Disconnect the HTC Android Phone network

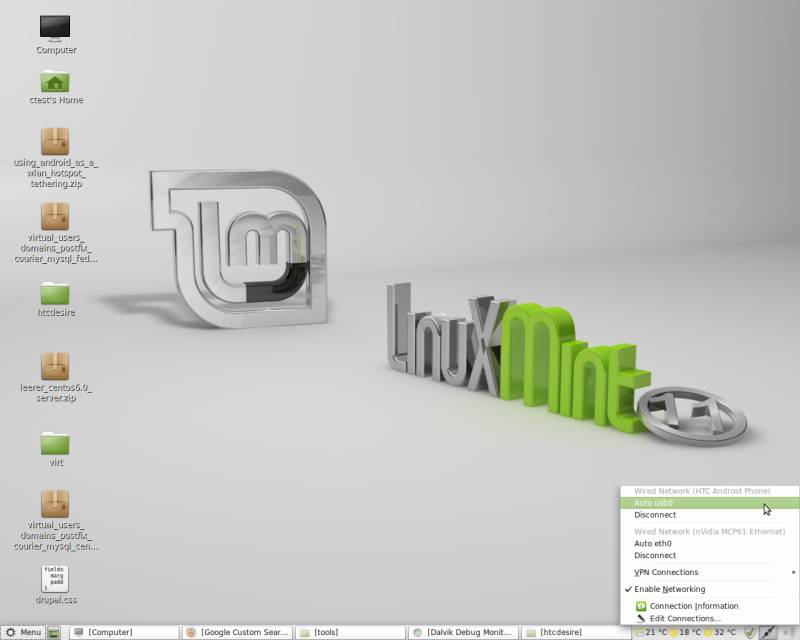pyautogui.click(x=710, y=515)
